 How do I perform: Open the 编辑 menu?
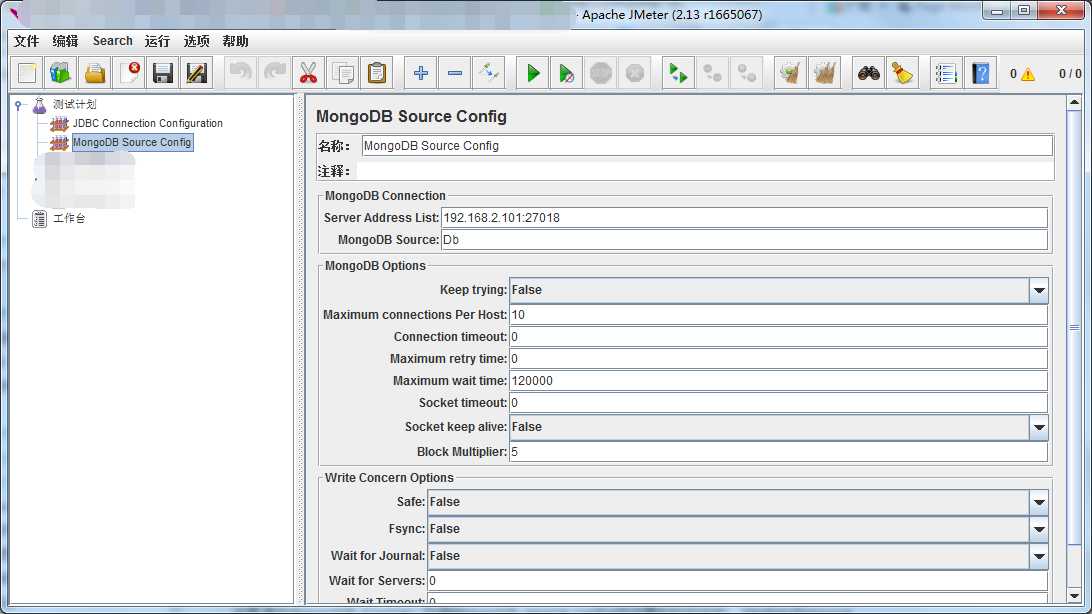(65, 41)
